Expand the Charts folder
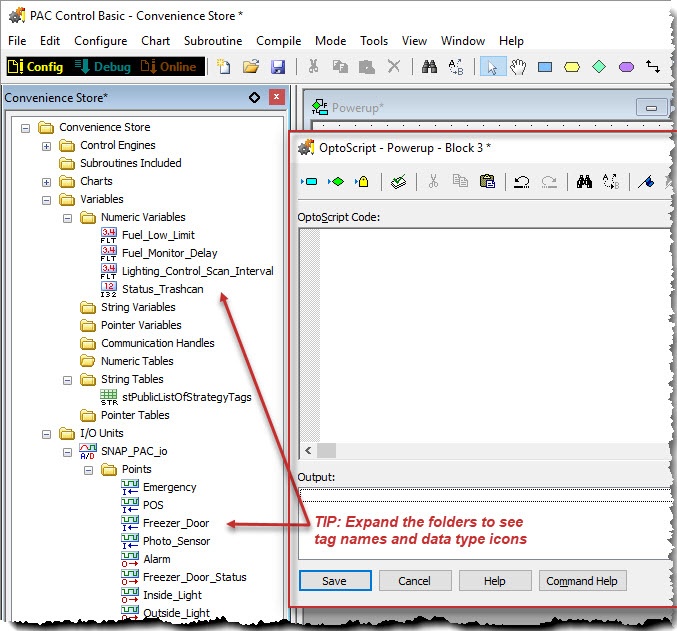Viewport: 677px width, 631px height. [x=46, y=182]
